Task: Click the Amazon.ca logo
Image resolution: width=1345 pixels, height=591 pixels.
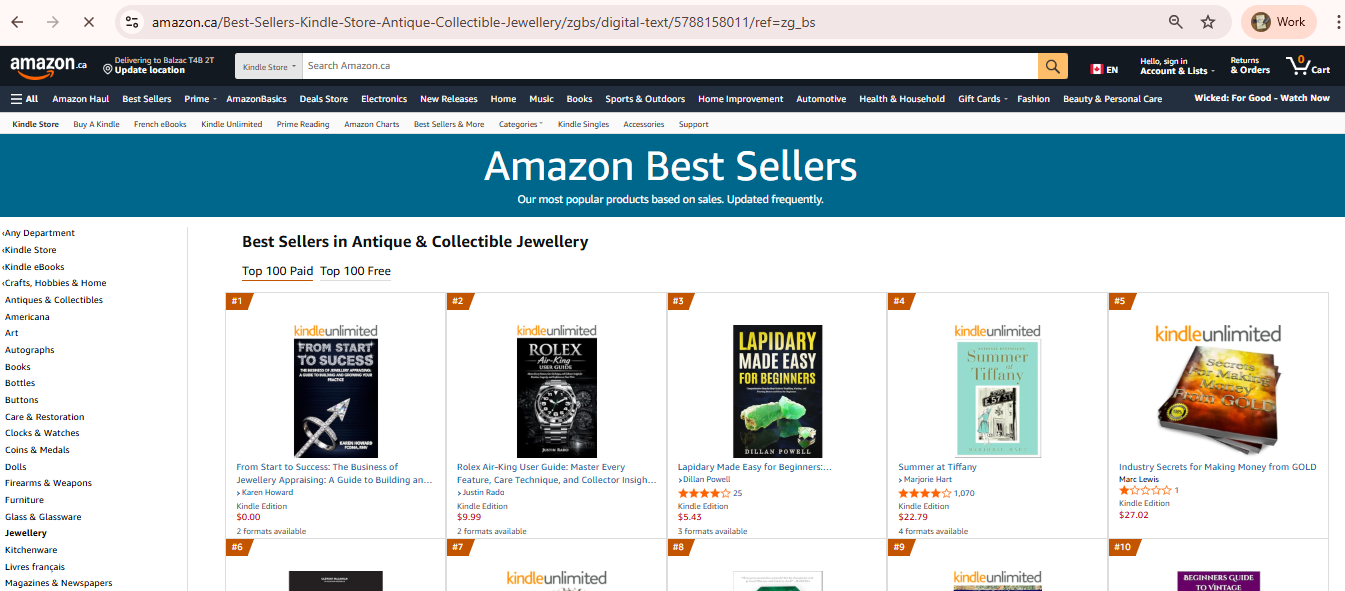Action: pos(48,66)
